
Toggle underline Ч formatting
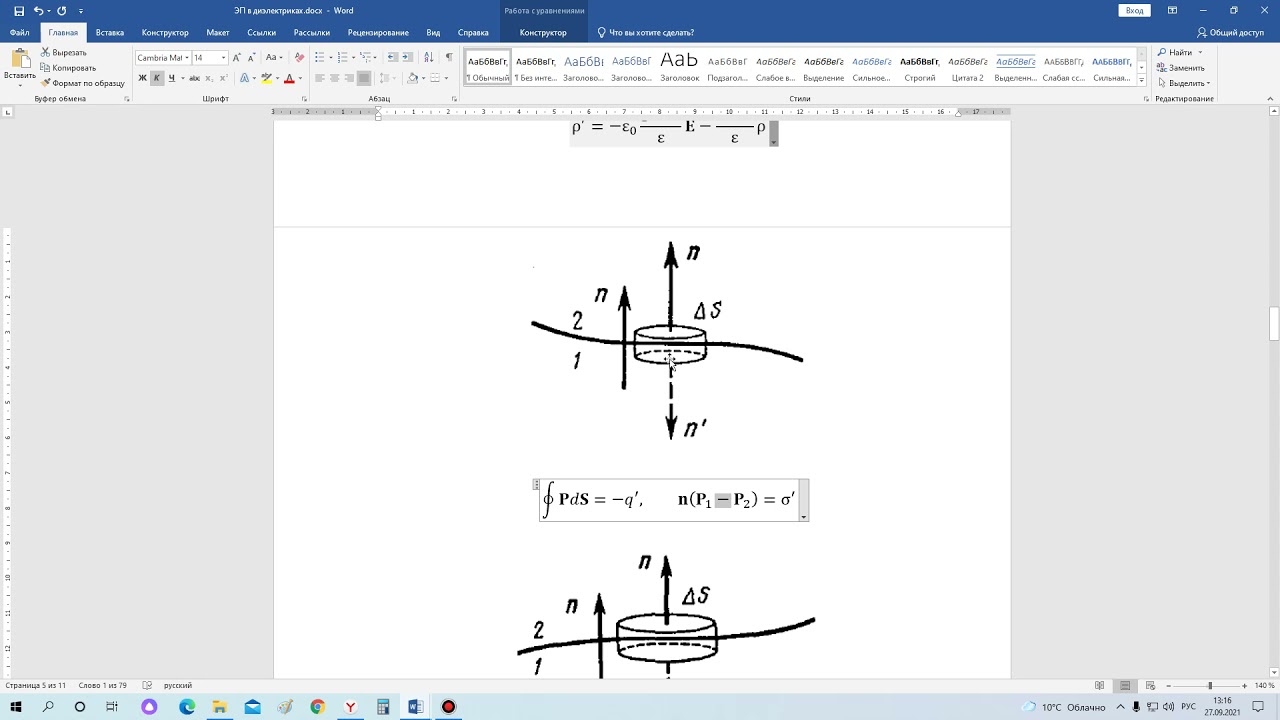point(171,78)
